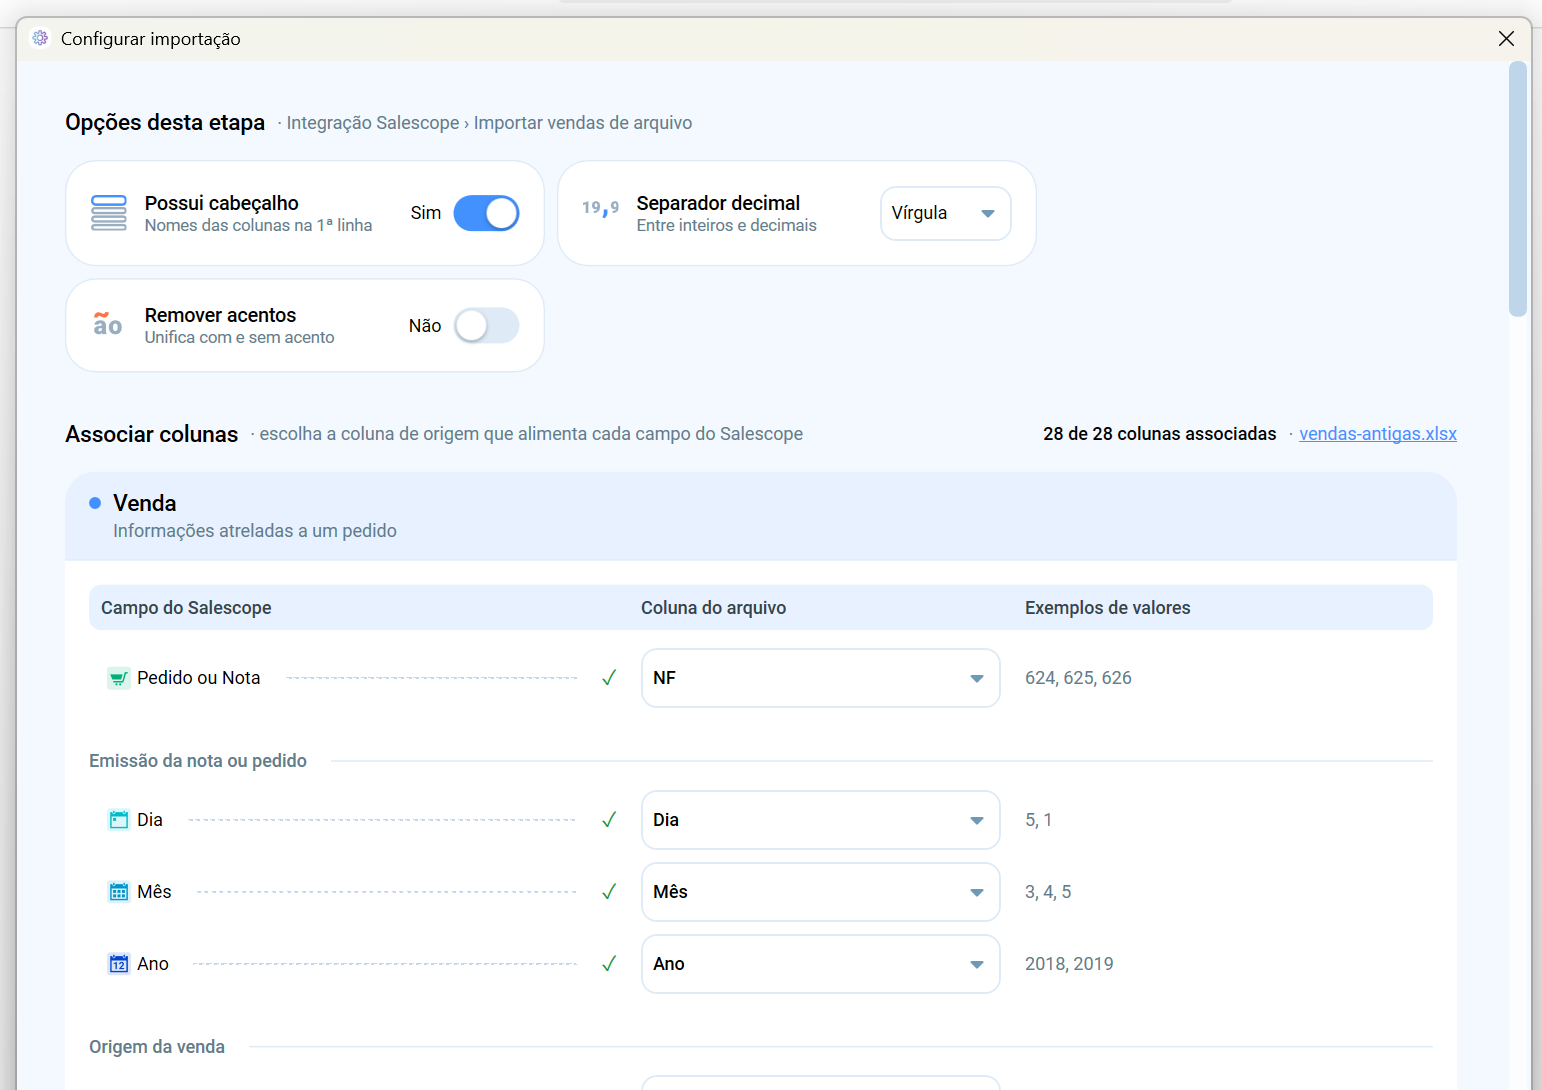Screen dimensions: 1542x1090
Task: Click the Emissão da nota ou pedido heading
Action: pyautogui.click(x=198, y=761)
